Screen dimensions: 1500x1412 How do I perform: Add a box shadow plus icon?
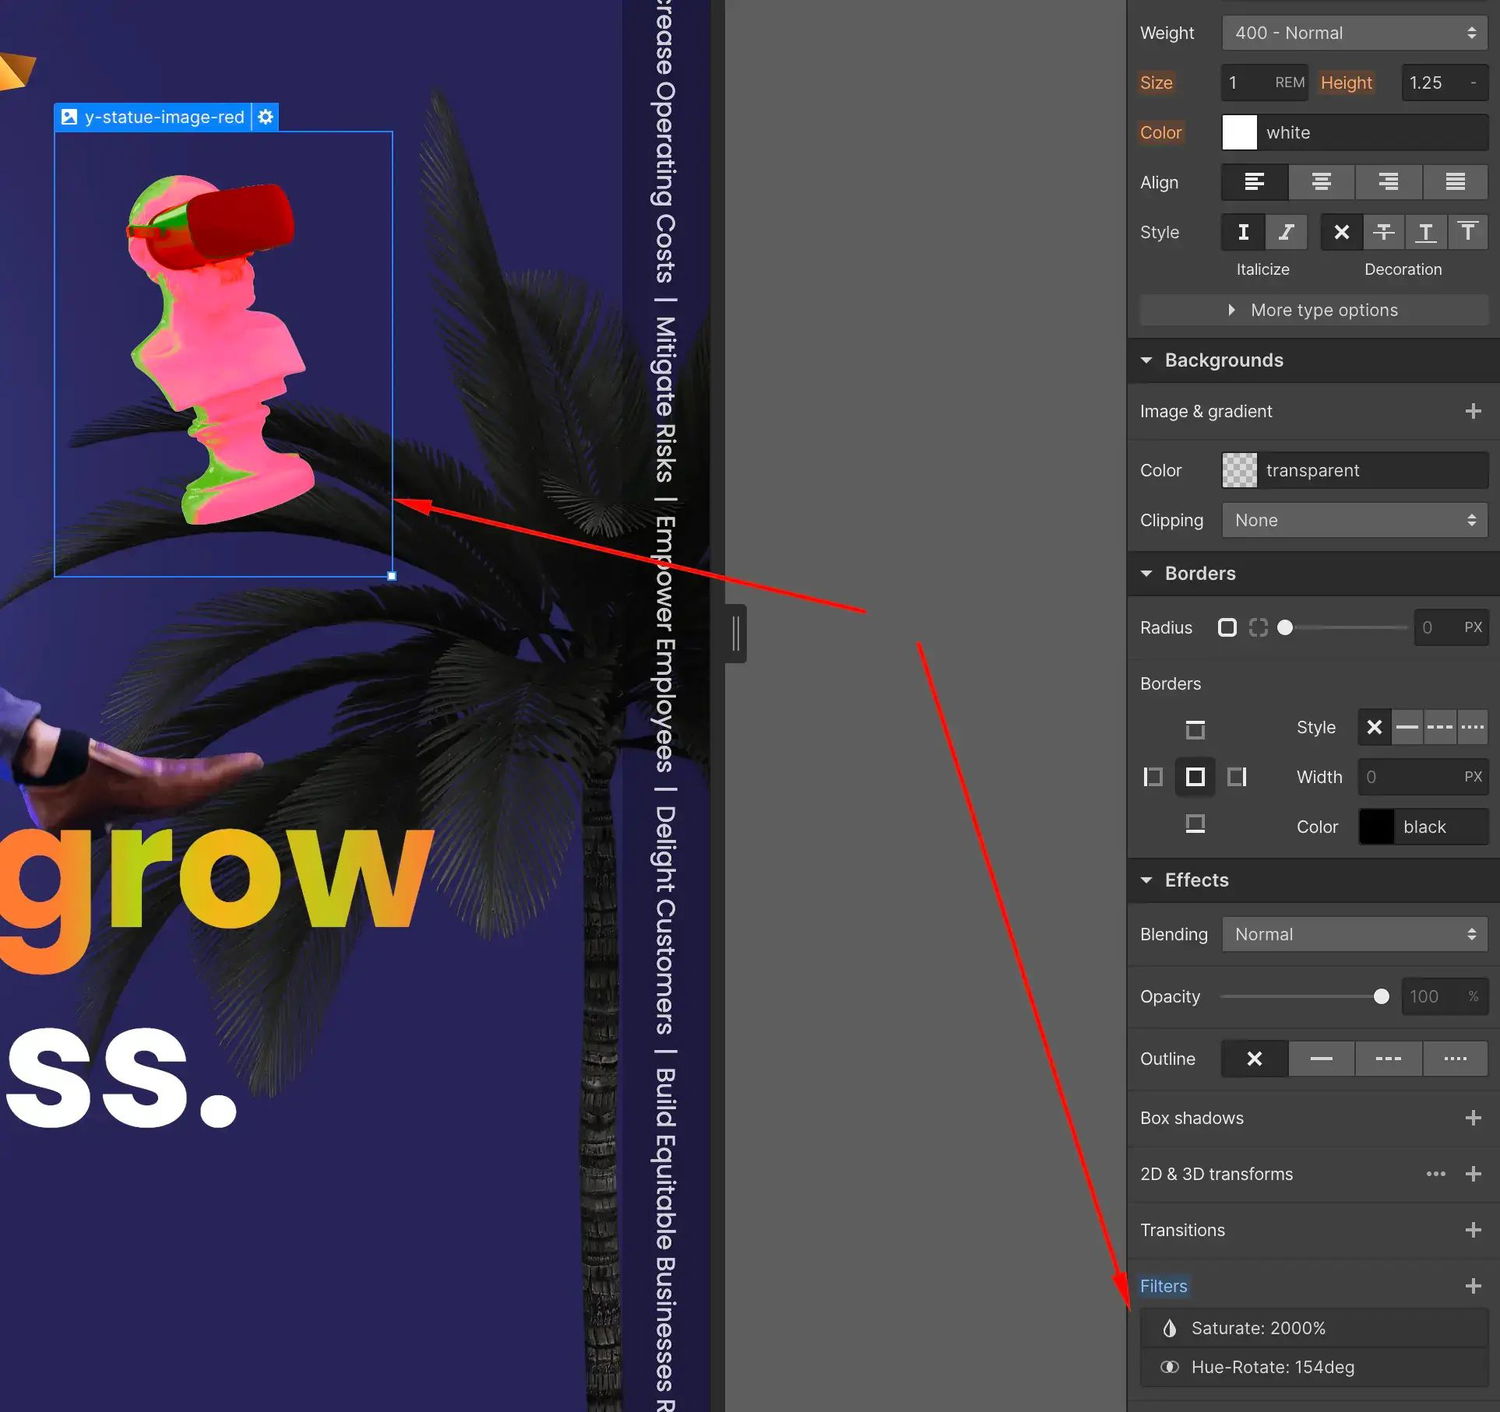pyautogui.click(x=1473, y=1118)
